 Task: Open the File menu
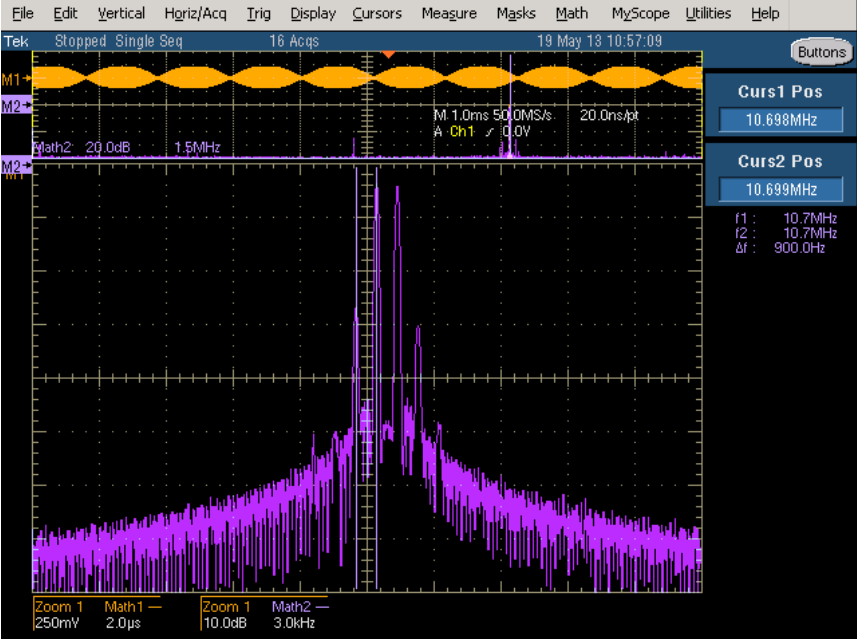(x=22, y=13)
